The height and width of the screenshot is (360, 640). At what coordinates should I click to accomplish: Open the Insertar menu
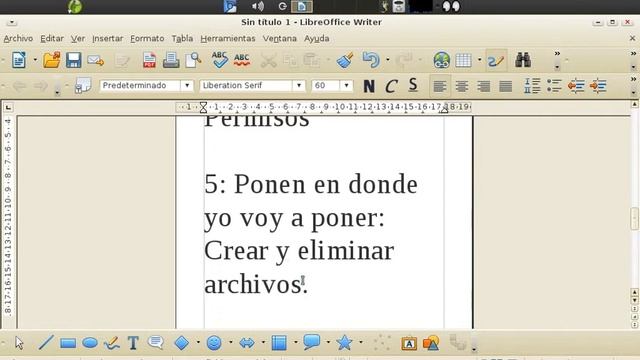[107, 38]
